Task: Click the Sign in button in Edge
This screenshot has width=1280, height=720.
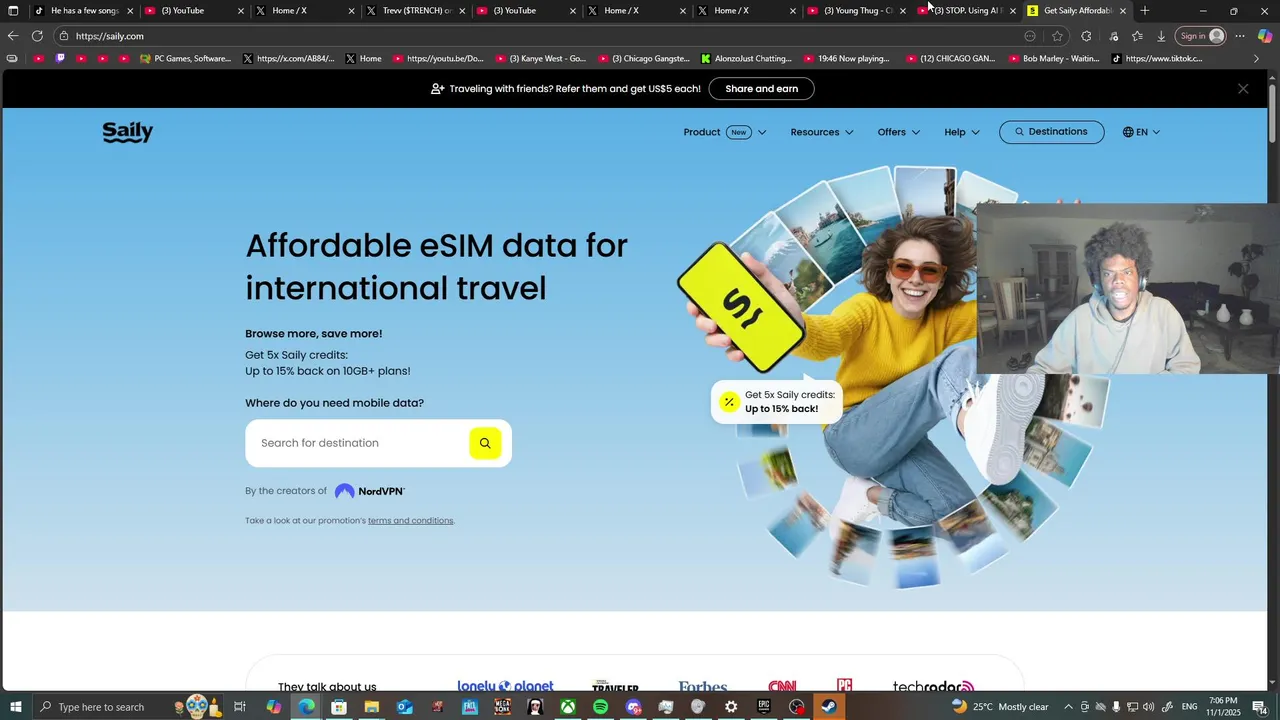Action: click(1202, 36)
